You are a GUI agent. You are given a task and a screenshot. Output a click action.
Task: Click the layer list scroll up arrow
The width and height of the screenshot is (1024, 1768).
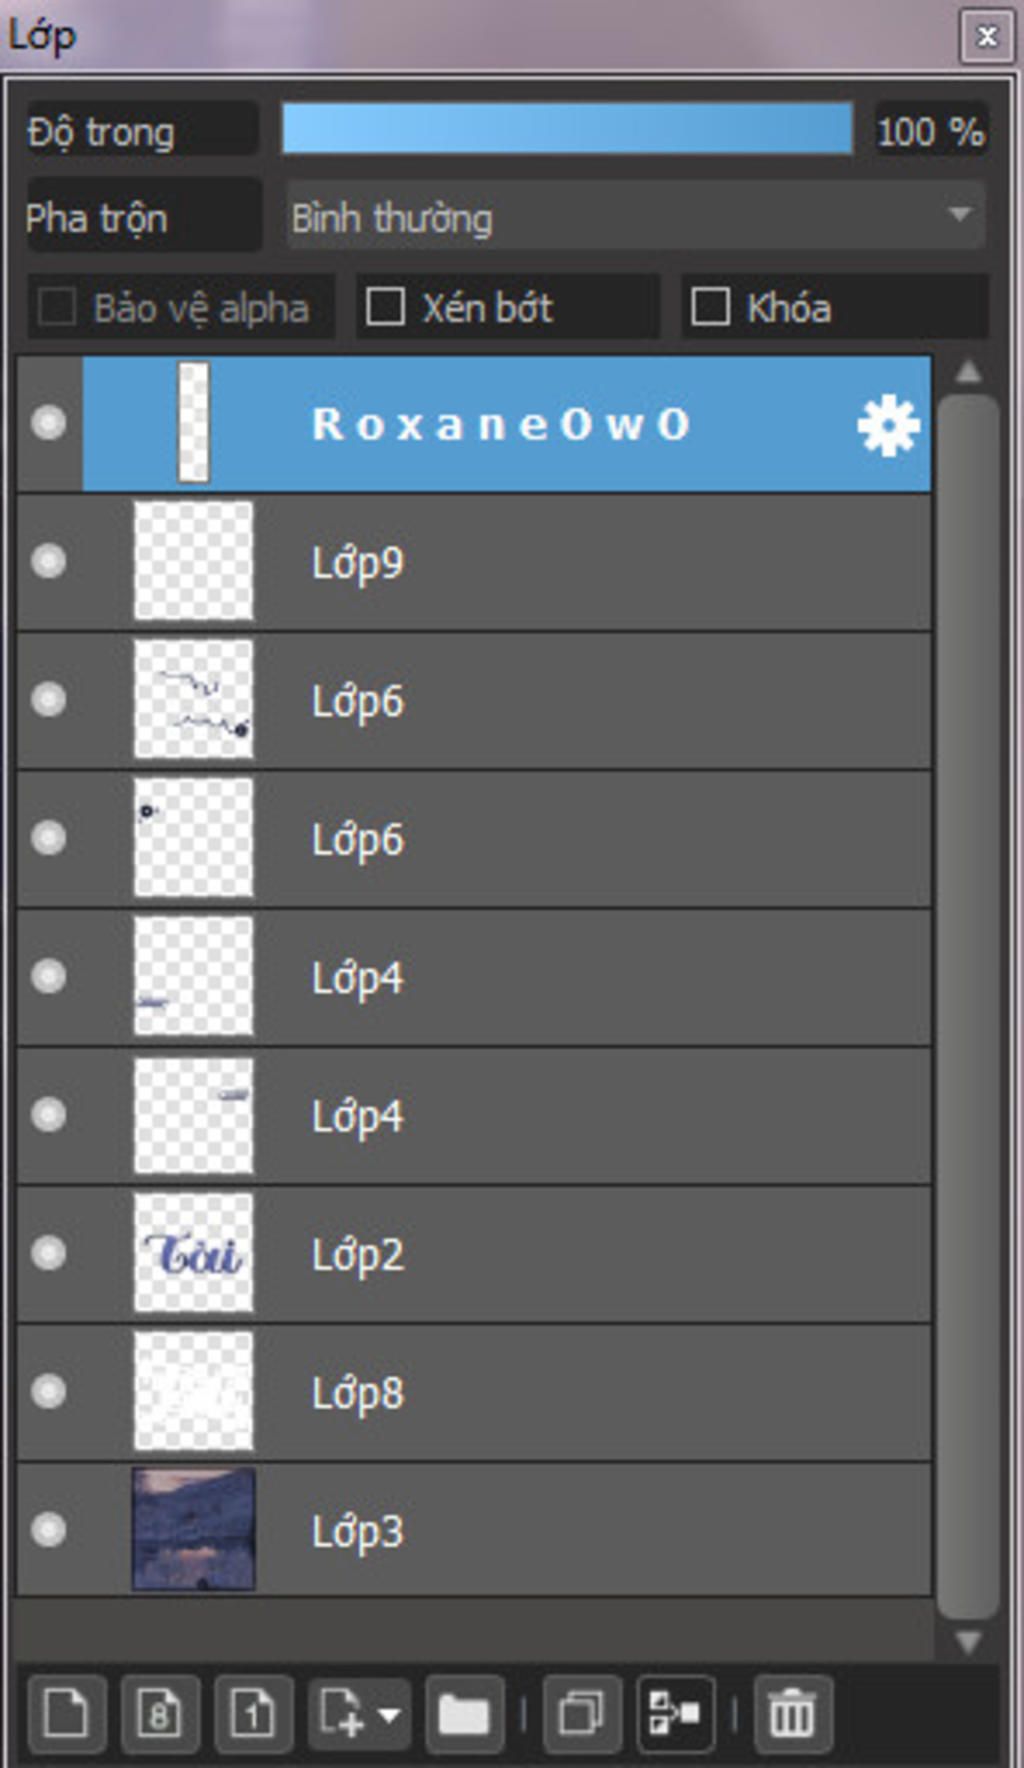[x=967, y=372]
